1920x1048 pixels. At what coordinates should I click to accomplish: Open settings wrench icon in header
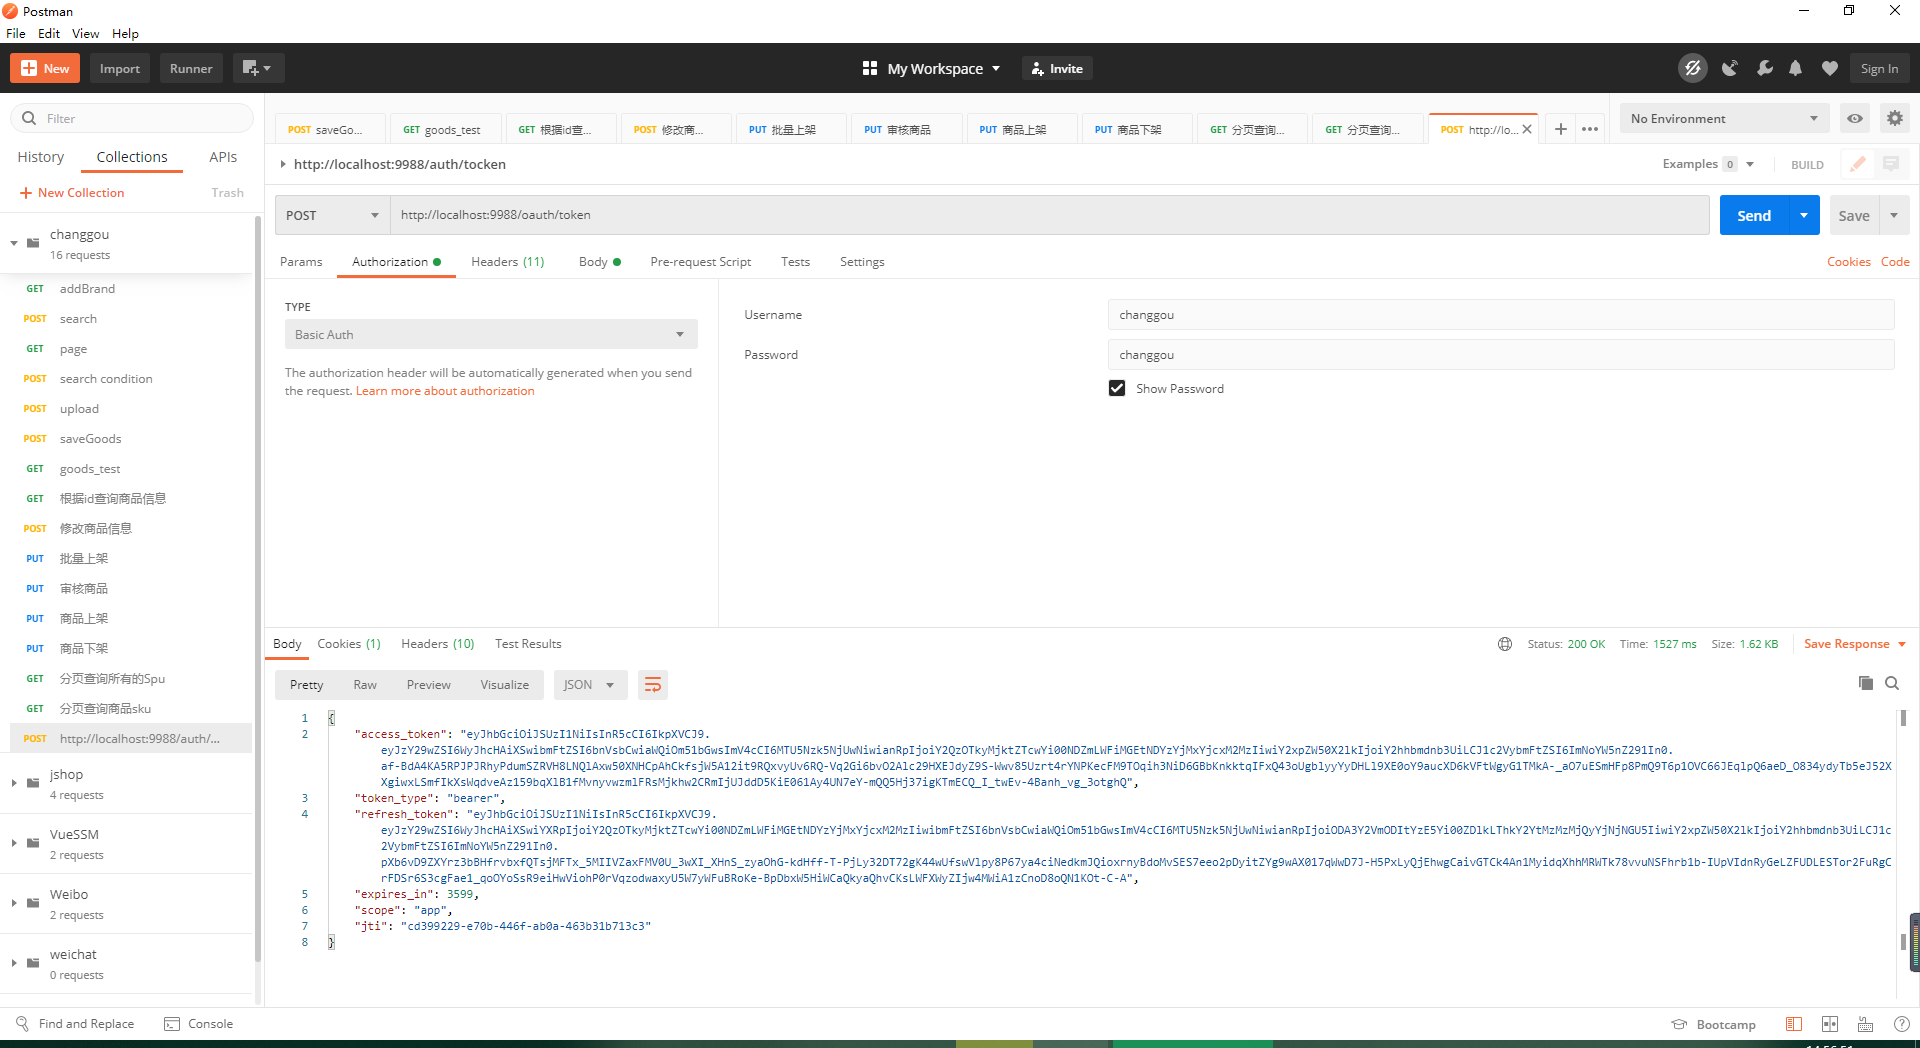pos(1764,68)
